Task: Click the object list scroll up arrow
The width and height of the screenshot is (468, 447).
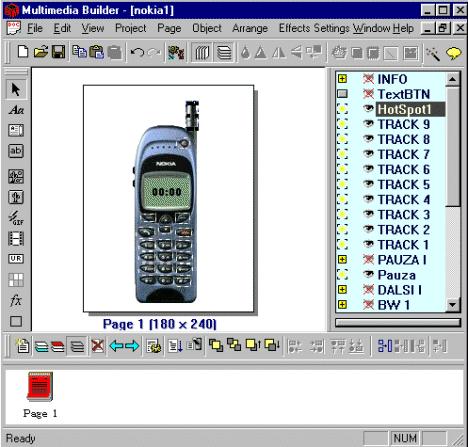Action: 453,79
